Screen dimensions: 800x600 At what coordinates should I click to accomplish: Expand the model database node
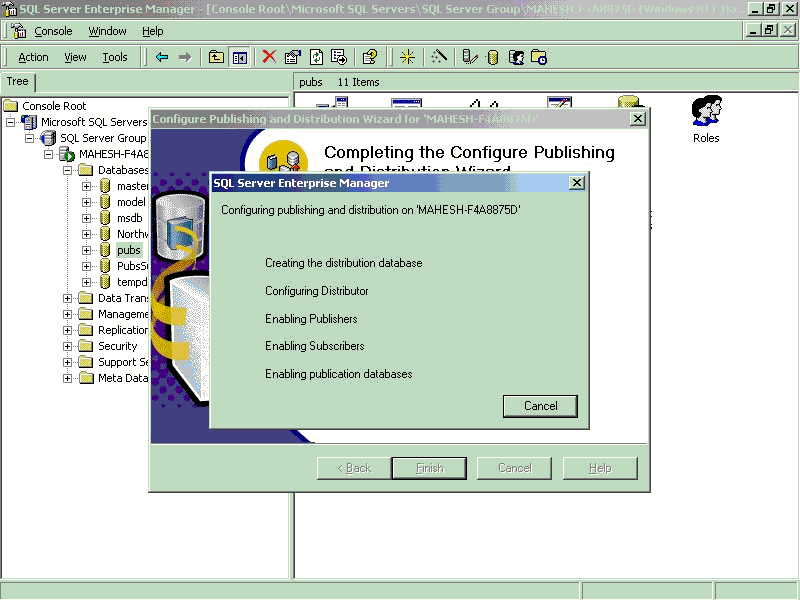pos(86,202)
